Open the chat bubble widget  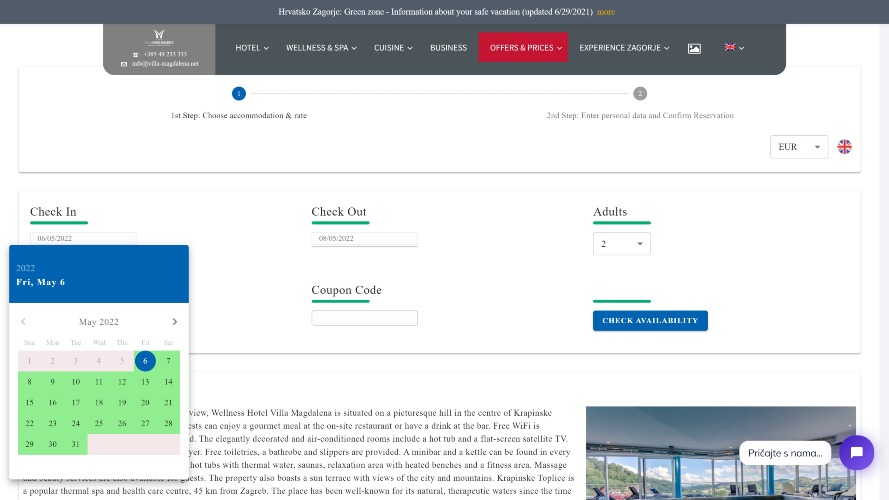tap(857, 452)
